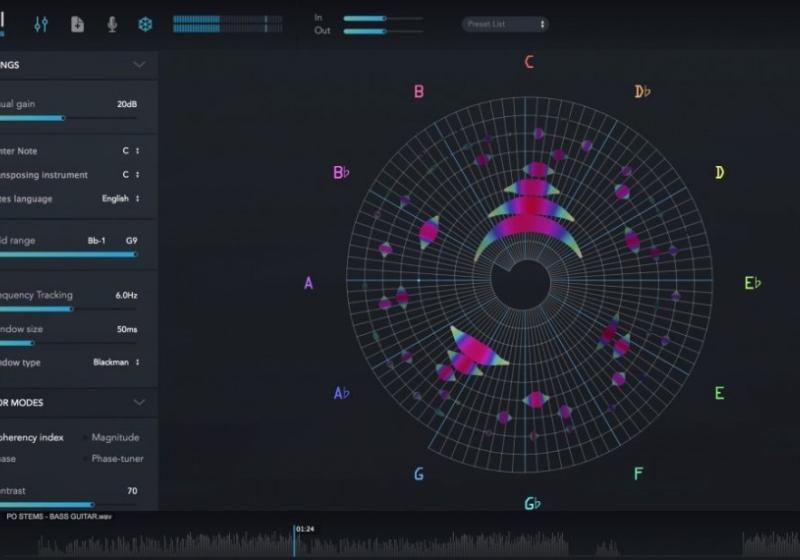Select Phase-tuner color mode

pyautogui.click(x=117, y=458)
